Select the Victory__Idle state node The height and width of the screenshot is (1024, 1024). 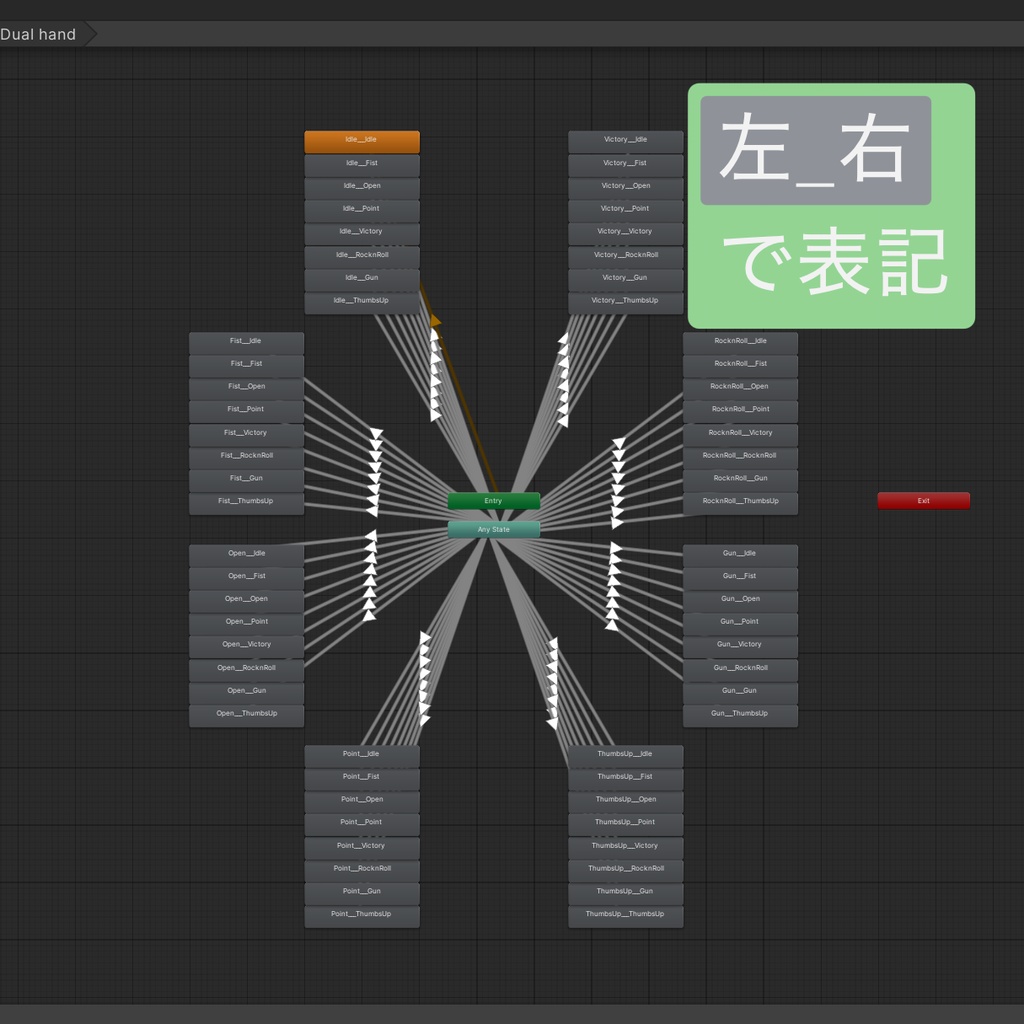point(626,141)
